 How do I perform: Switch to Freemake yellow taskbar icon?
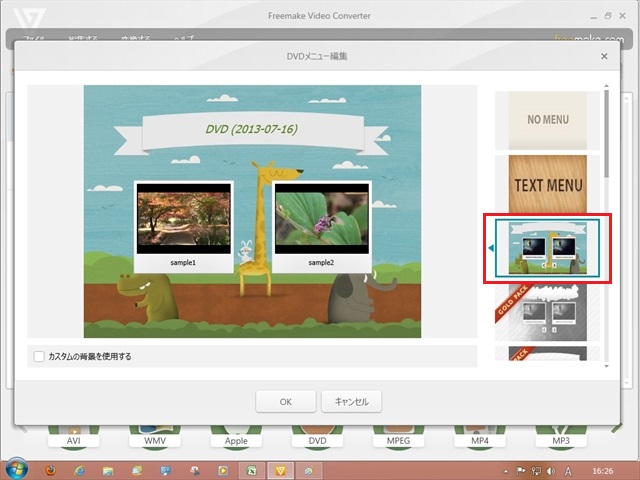282,469
